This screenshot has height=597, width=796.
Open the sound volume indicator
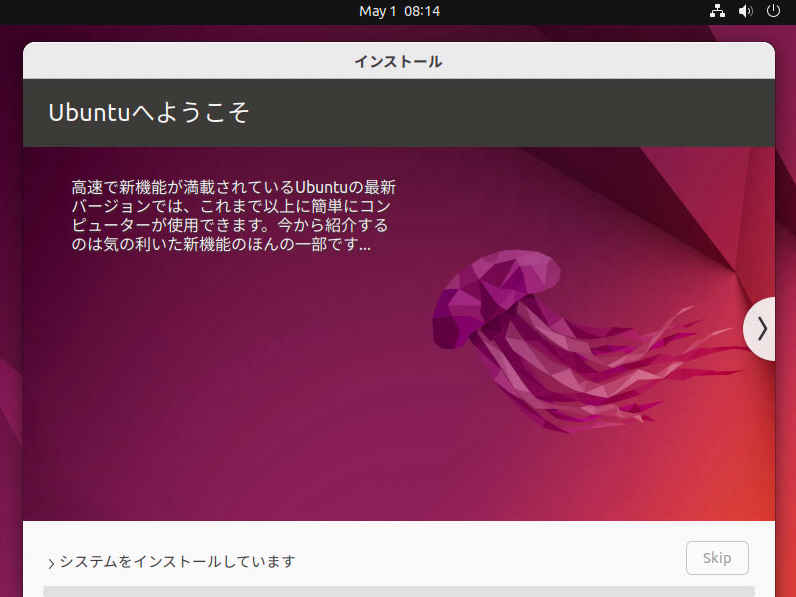point(745,11)
